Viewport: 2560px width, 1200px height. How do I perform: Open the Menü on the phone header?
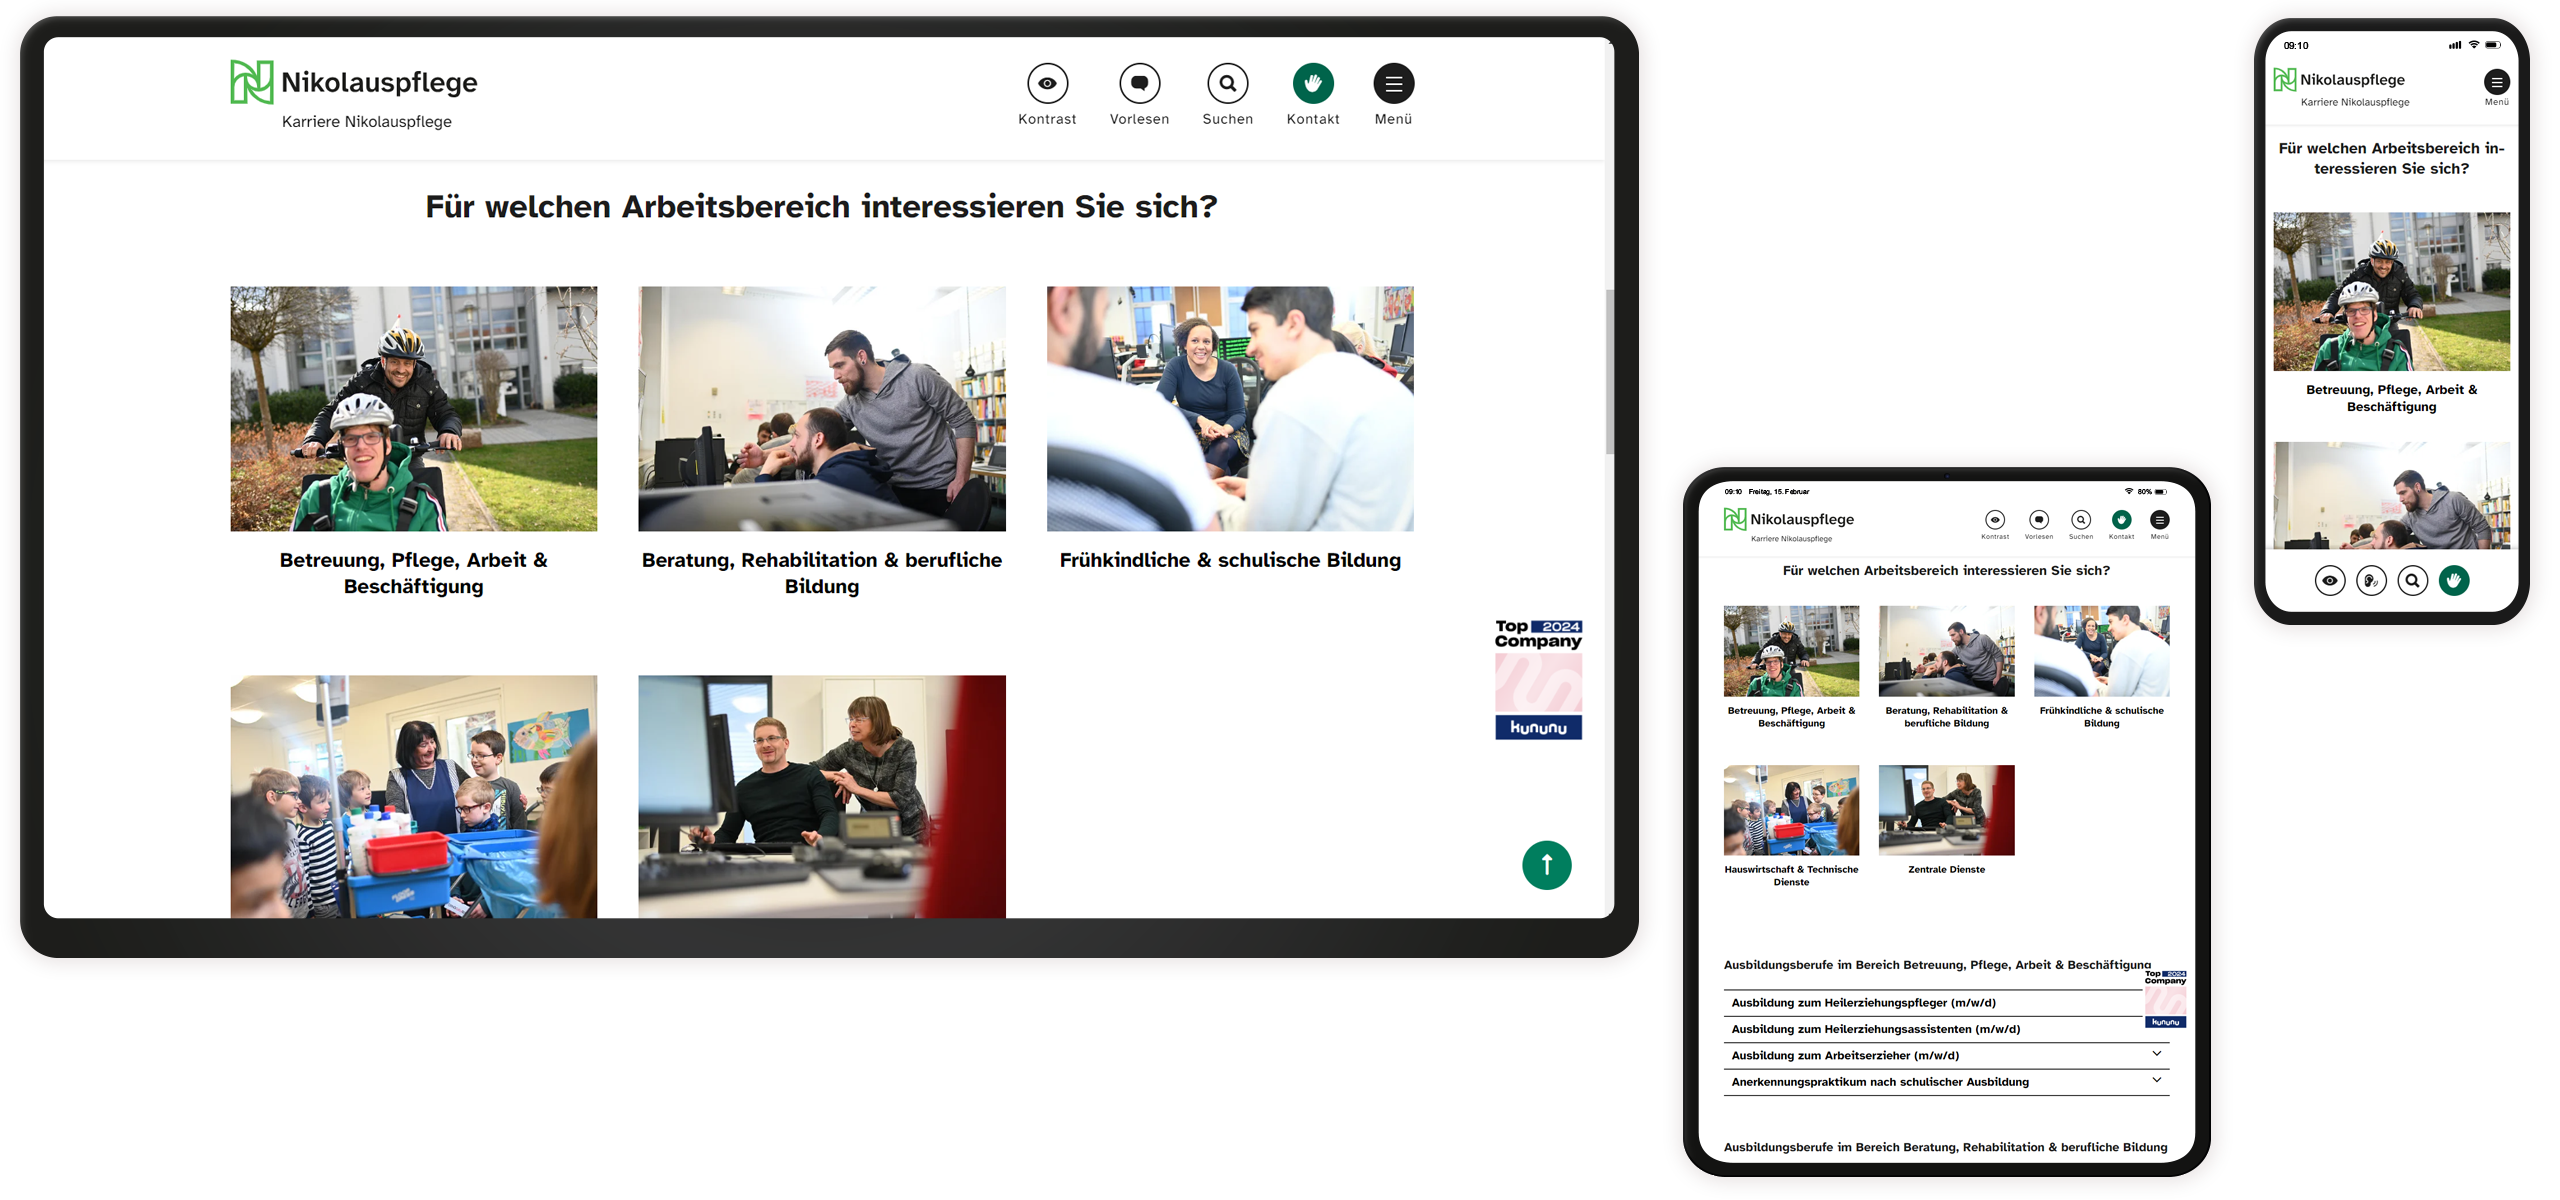pyautogui.click(x=2497, y=82)
